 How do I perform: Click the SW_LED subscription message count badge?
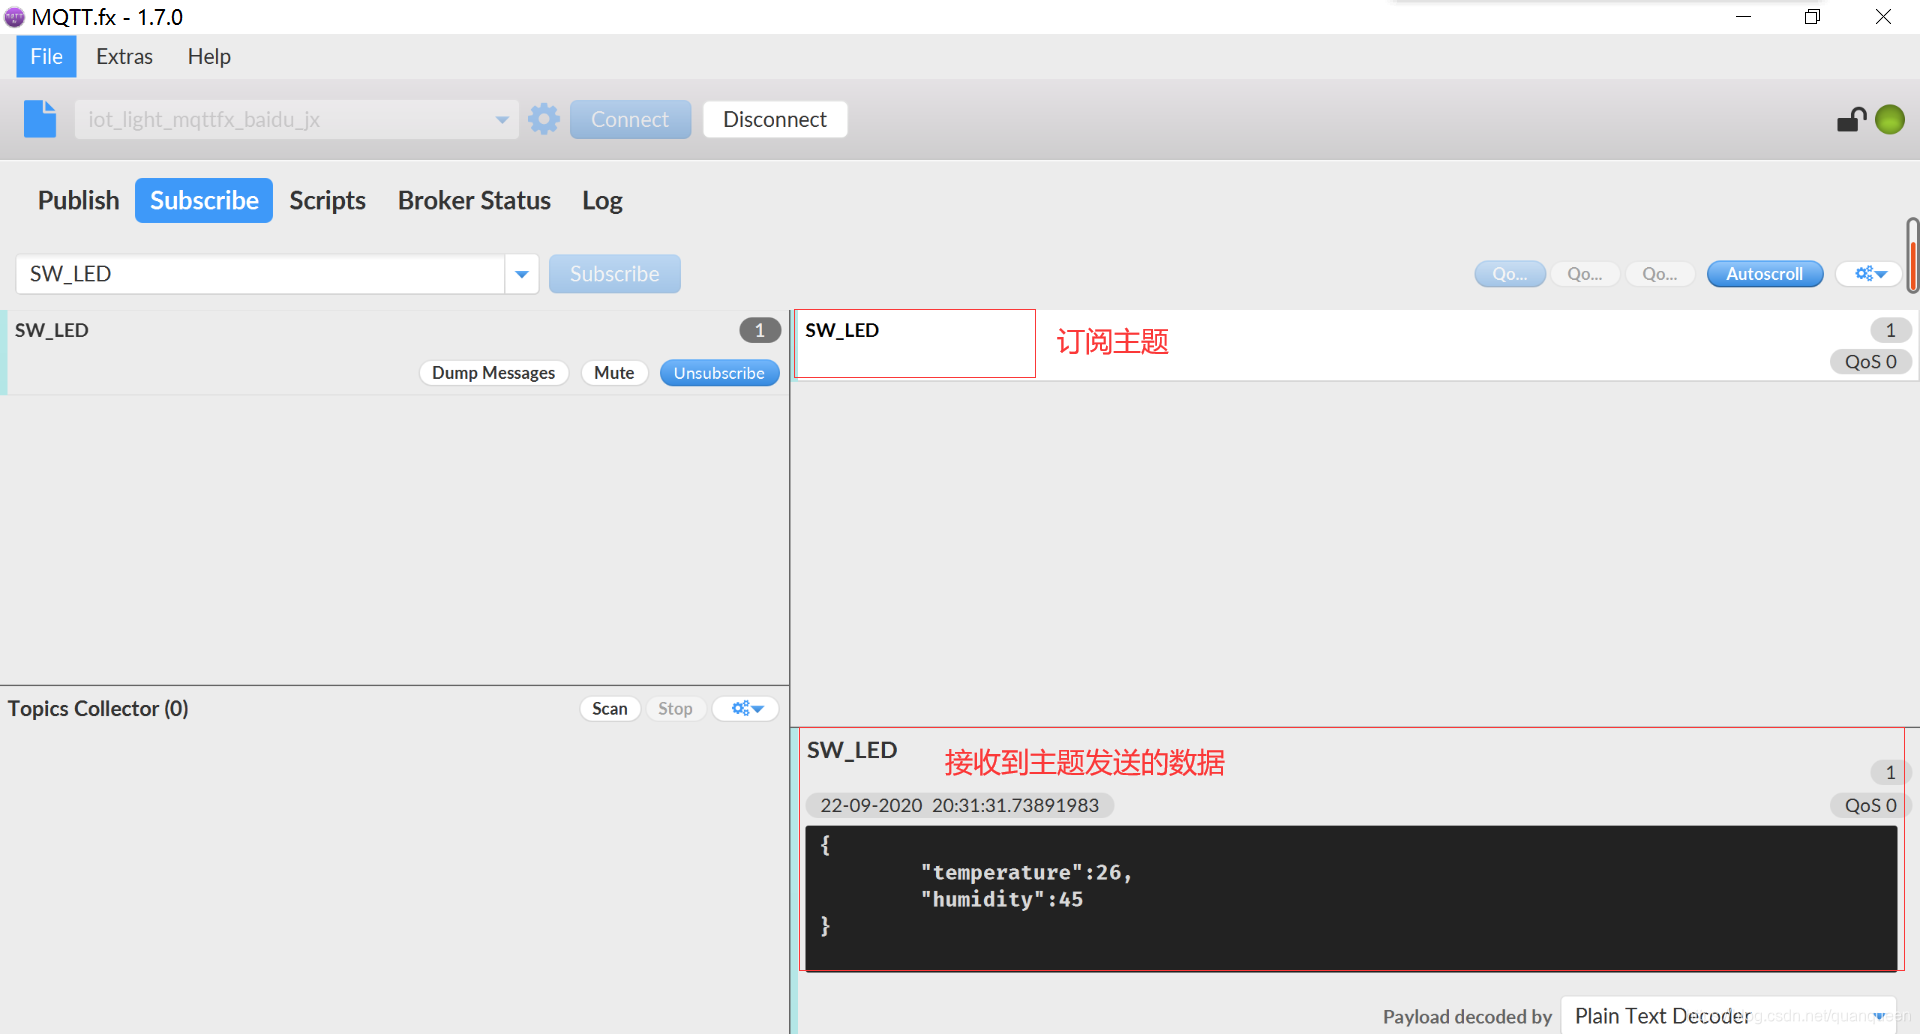pyautogui.click(x=760, y=330)
